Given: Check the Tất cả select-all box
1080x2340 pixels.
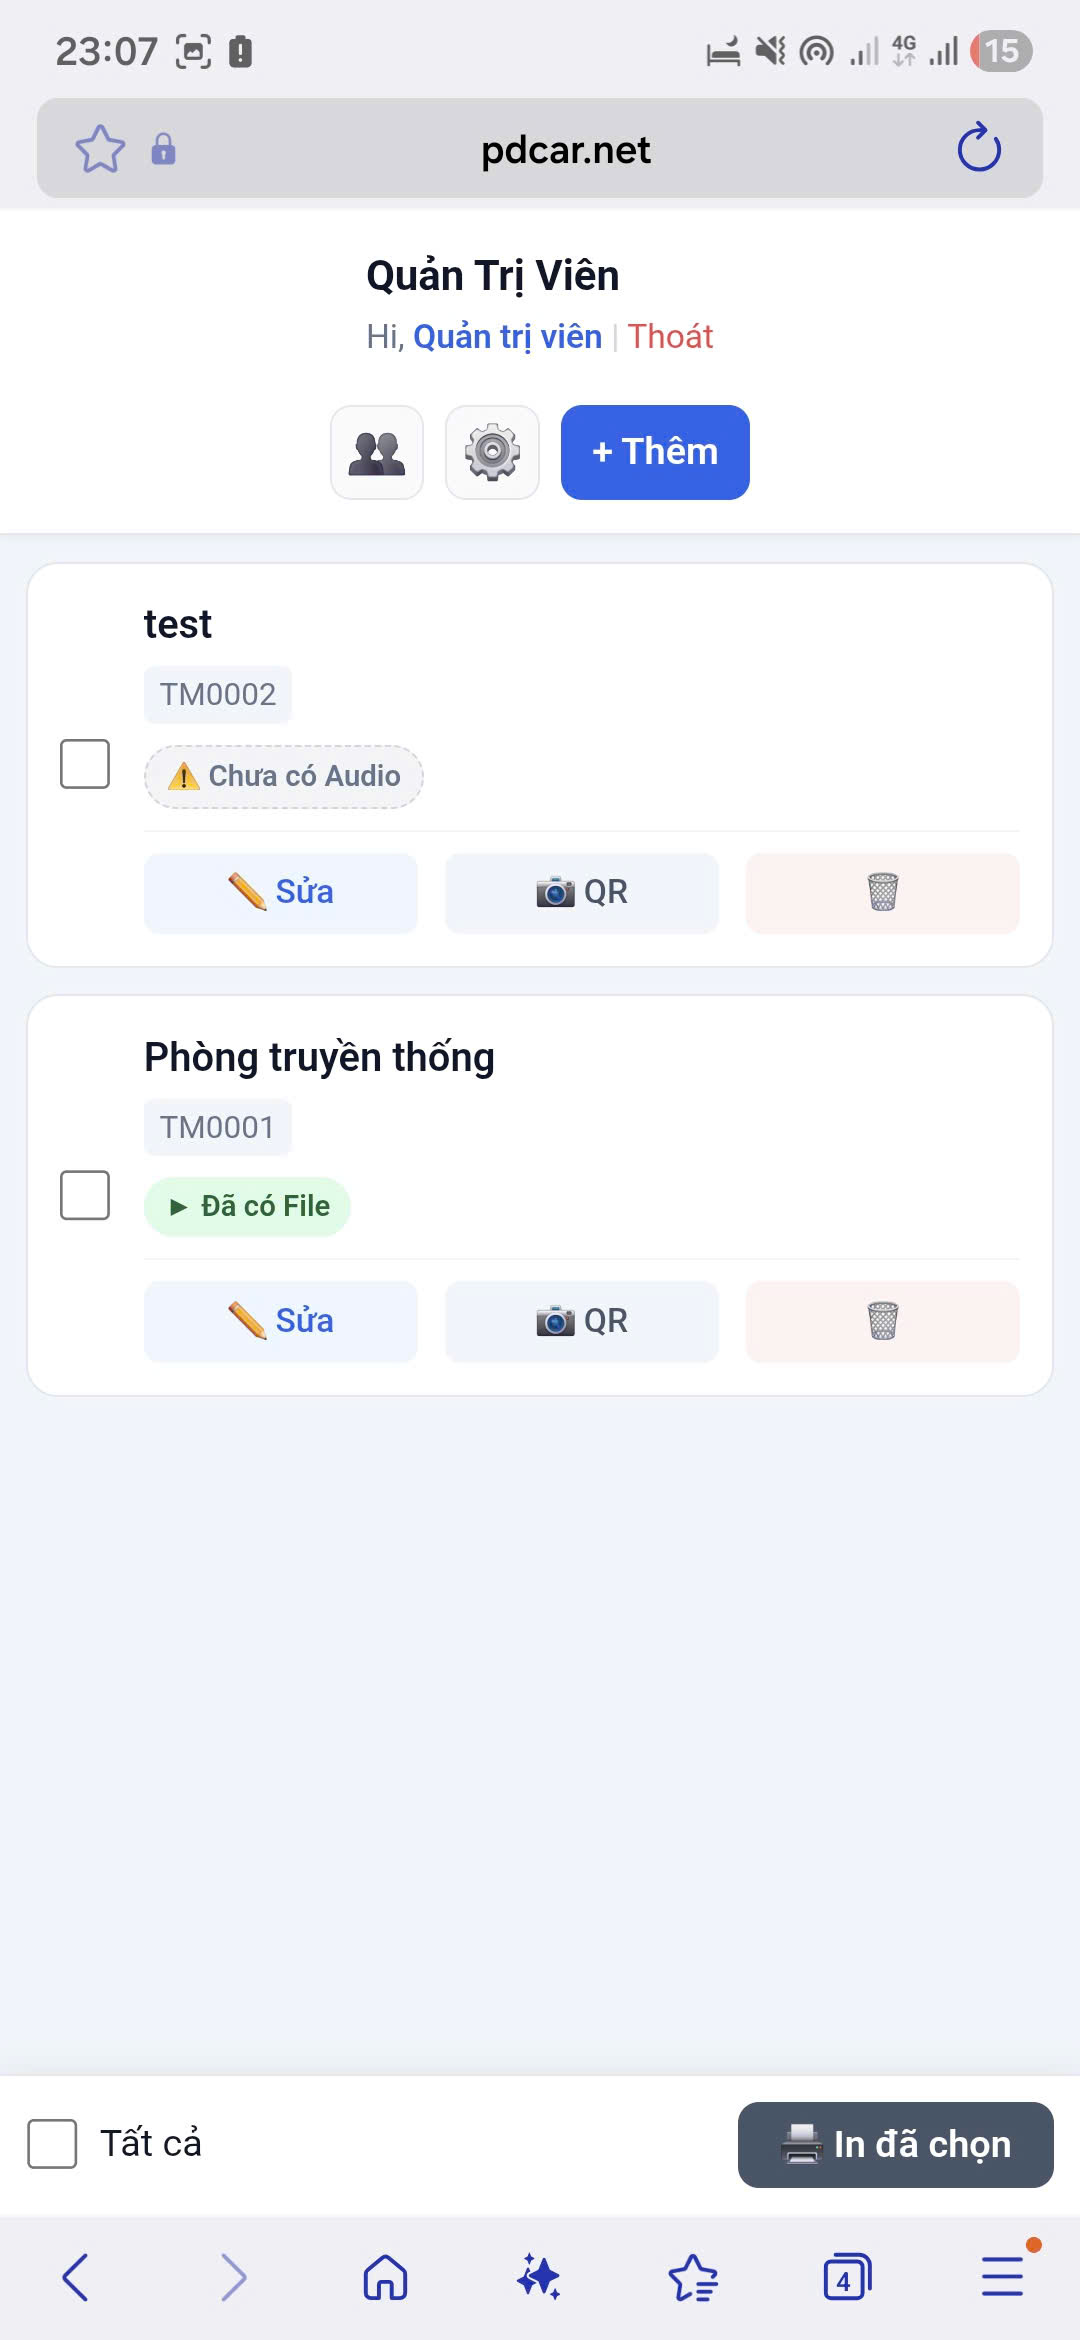Looking at the screenshot, I should pyautogui.click(x=53, y=2144).
